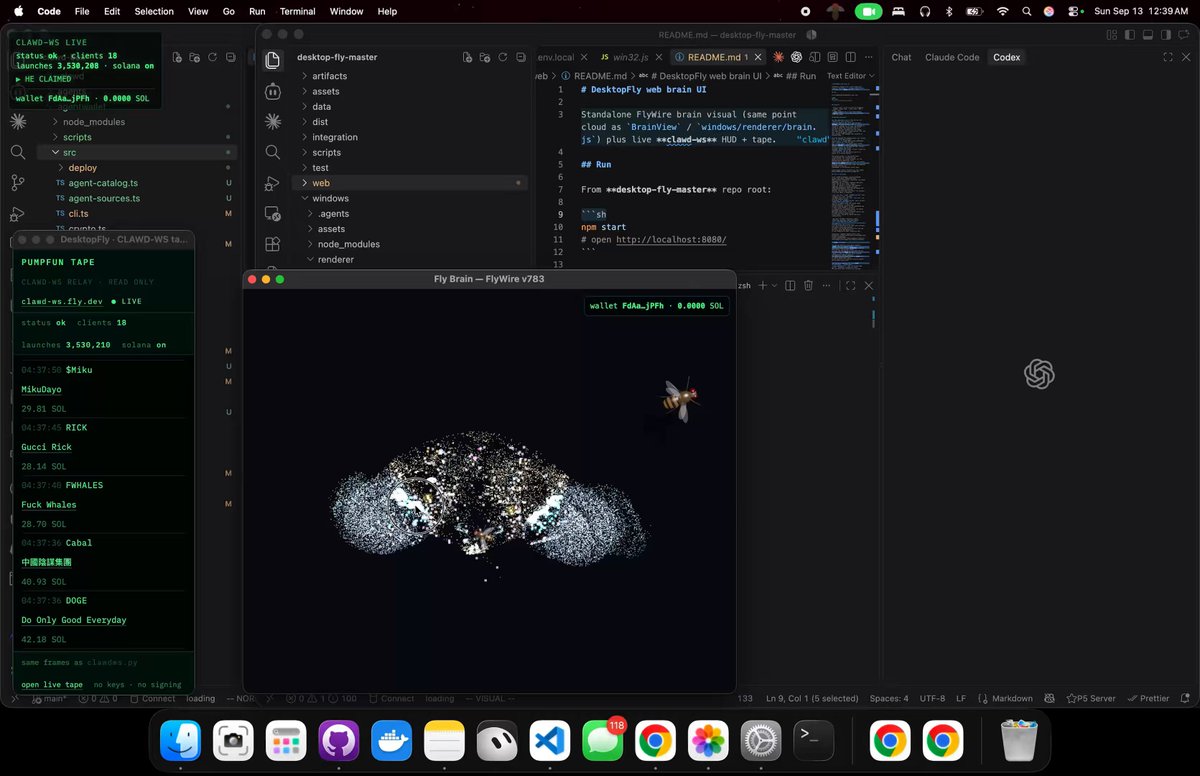The height and width of the screenshot is (776, 1200).
Task: Open the Selection menu in the menu bar
Action: click(x=154, y=11)
